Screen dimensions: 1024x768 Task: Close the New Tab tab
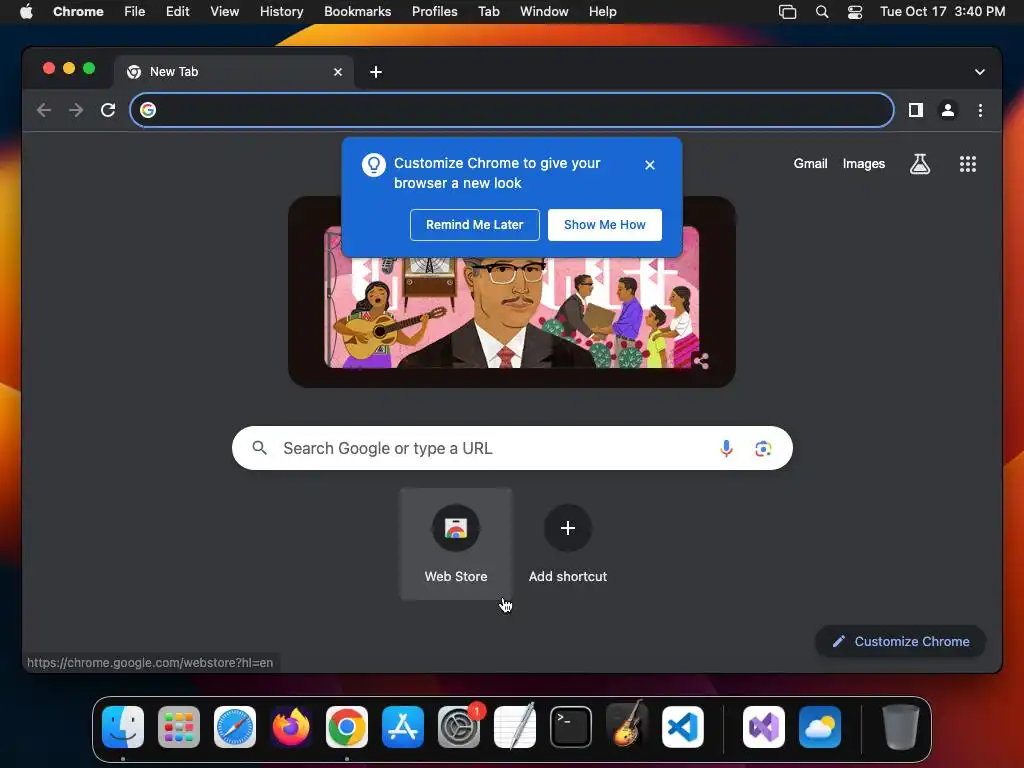point(338,72)
